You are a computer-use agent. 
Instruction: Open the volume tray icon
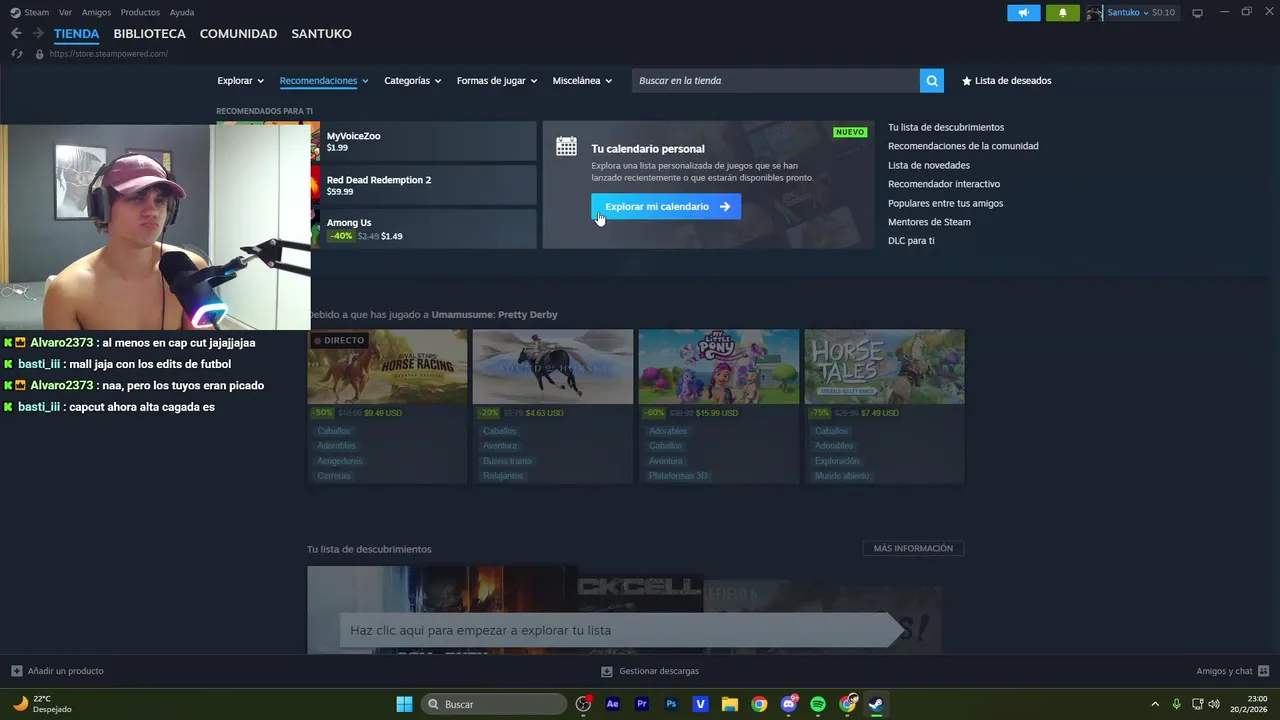coord(1214,704)
